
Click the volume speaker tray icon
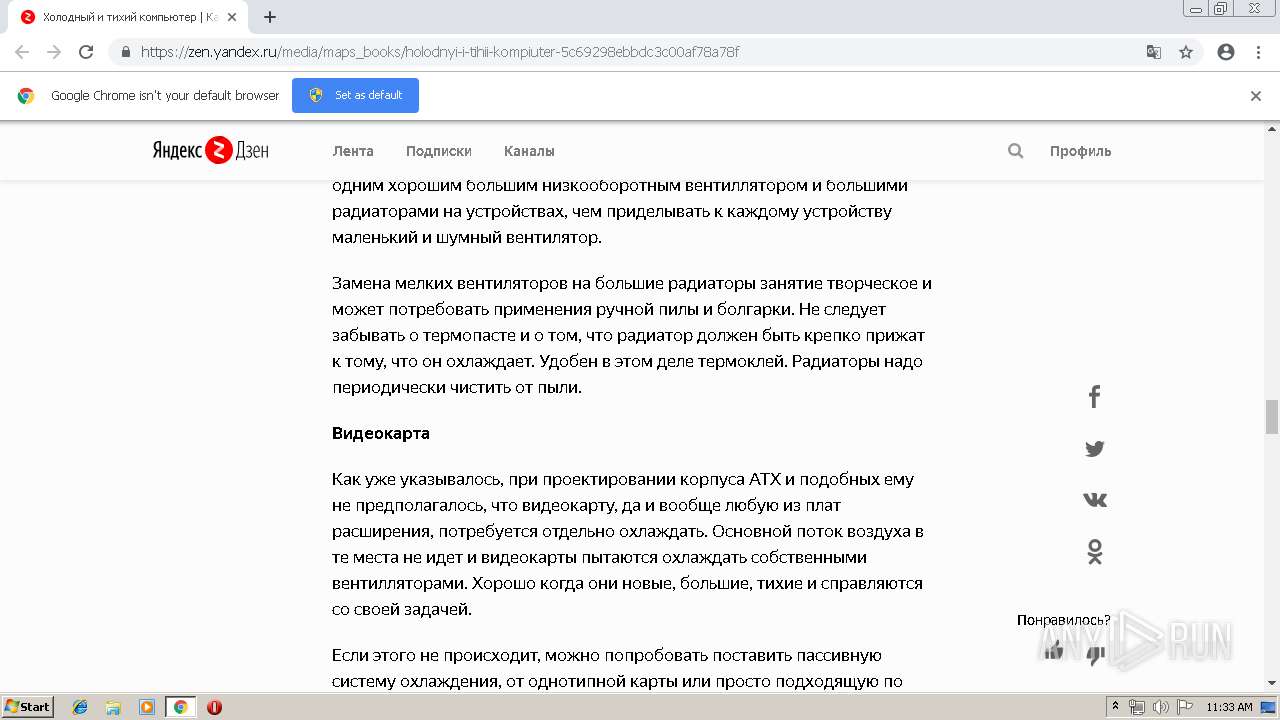tap(1160, 707)
